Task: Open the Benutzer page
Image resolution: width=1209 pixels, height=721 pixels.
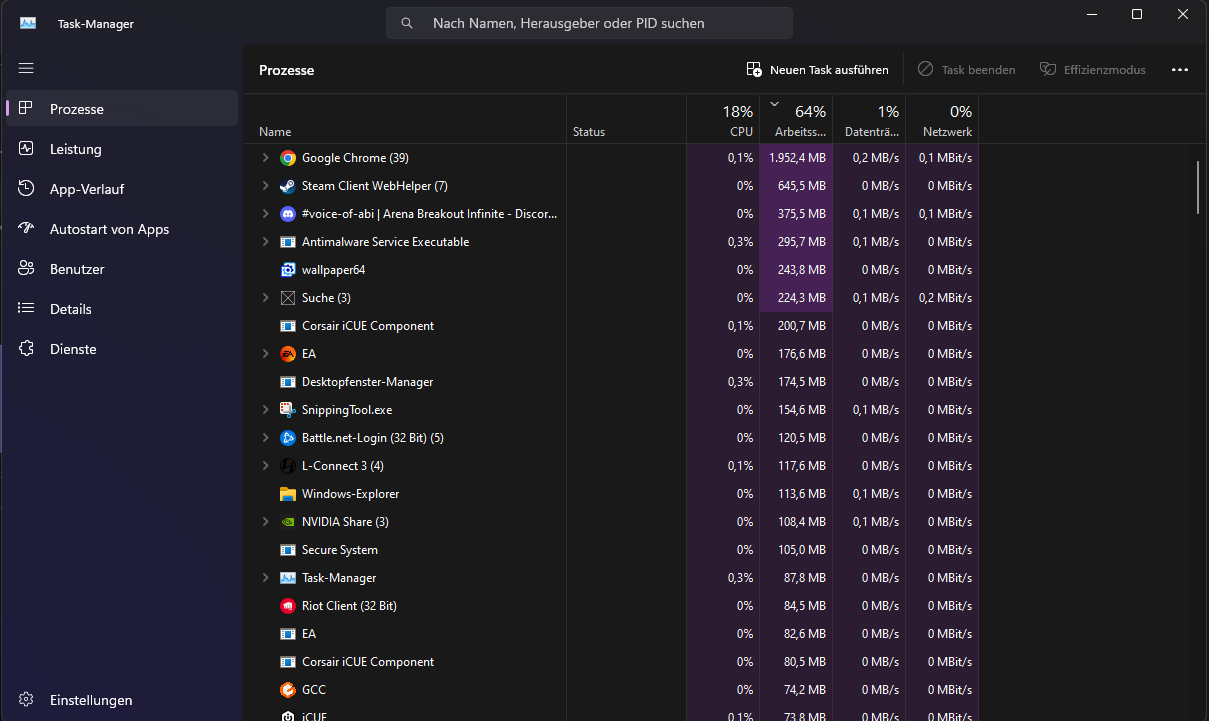Action: click(122, 269)
